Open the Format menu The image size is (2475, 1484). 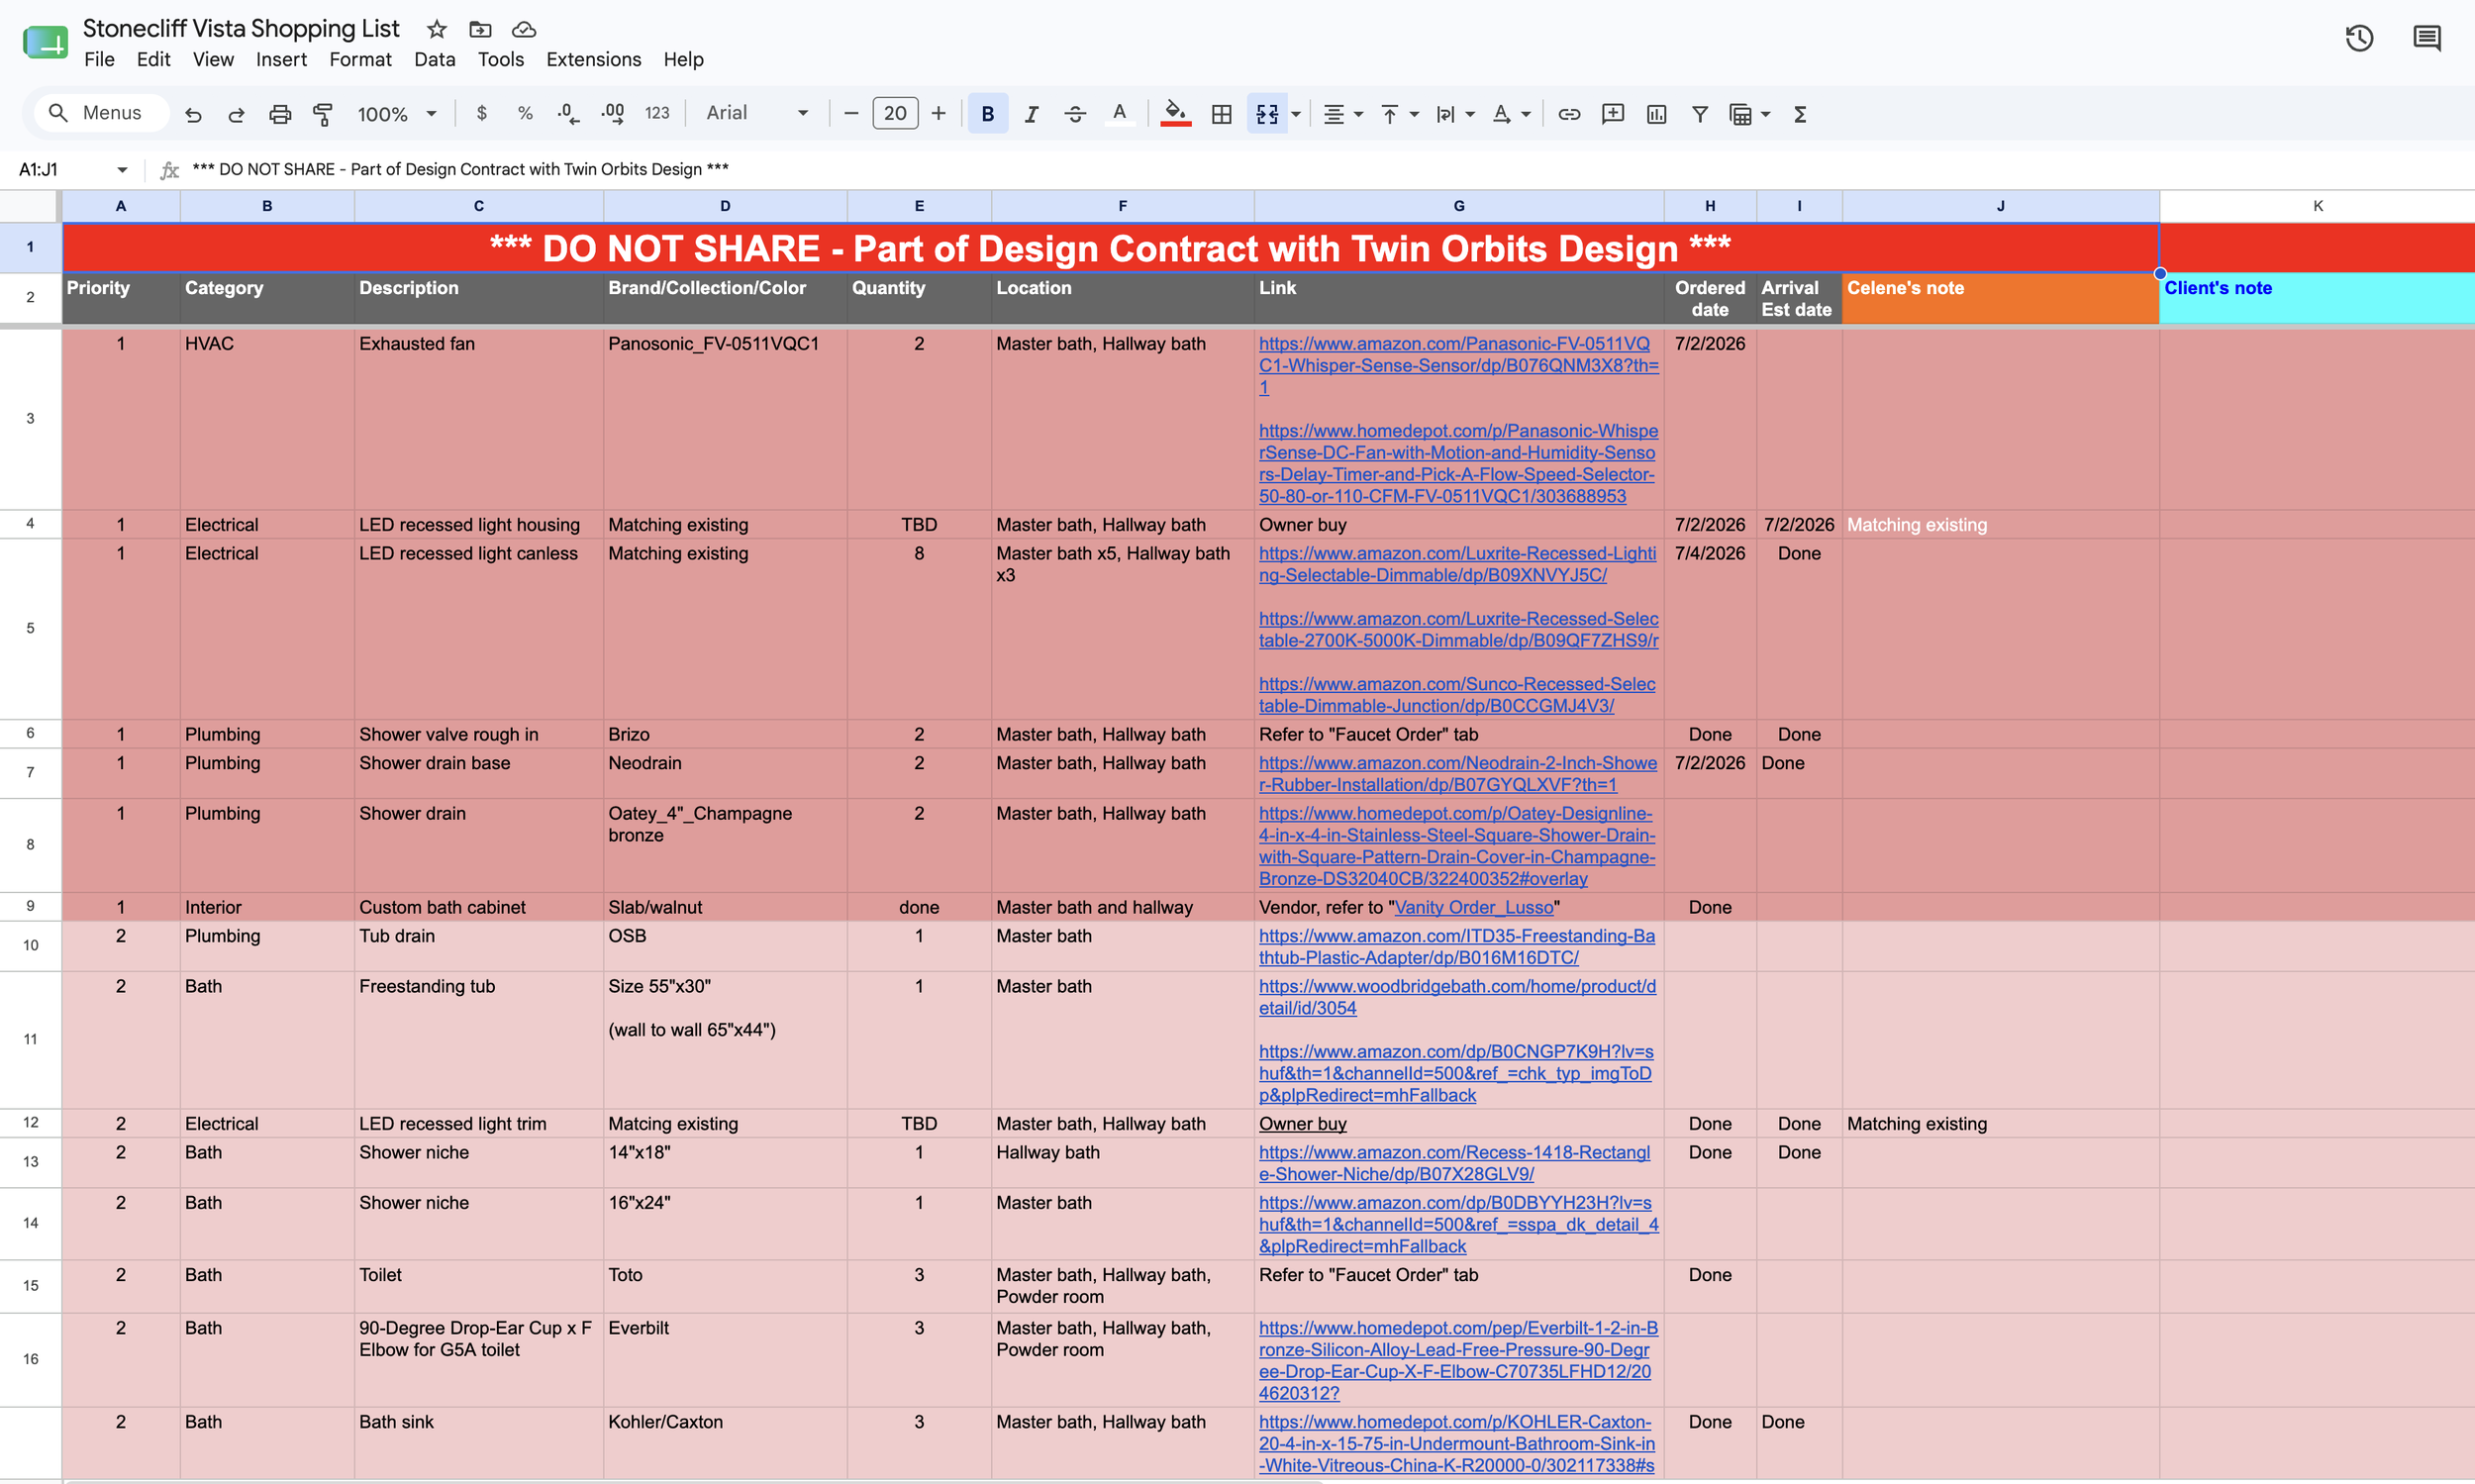360,60
